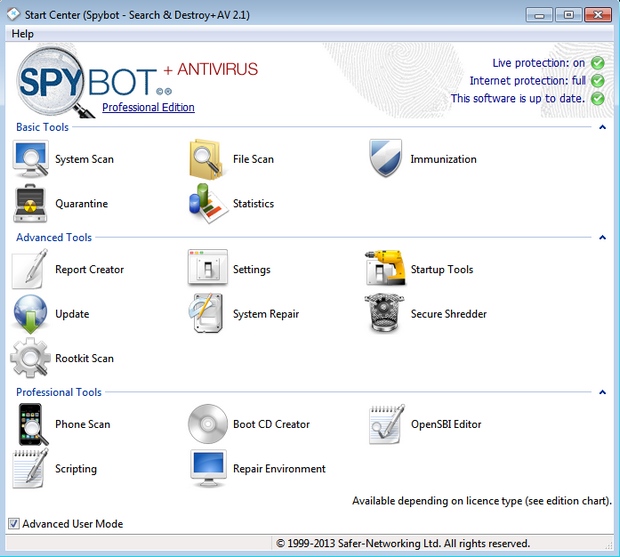Screen dimensions: 620x557
Task: Open the Immunization shield icon
Action: point(385,159)
